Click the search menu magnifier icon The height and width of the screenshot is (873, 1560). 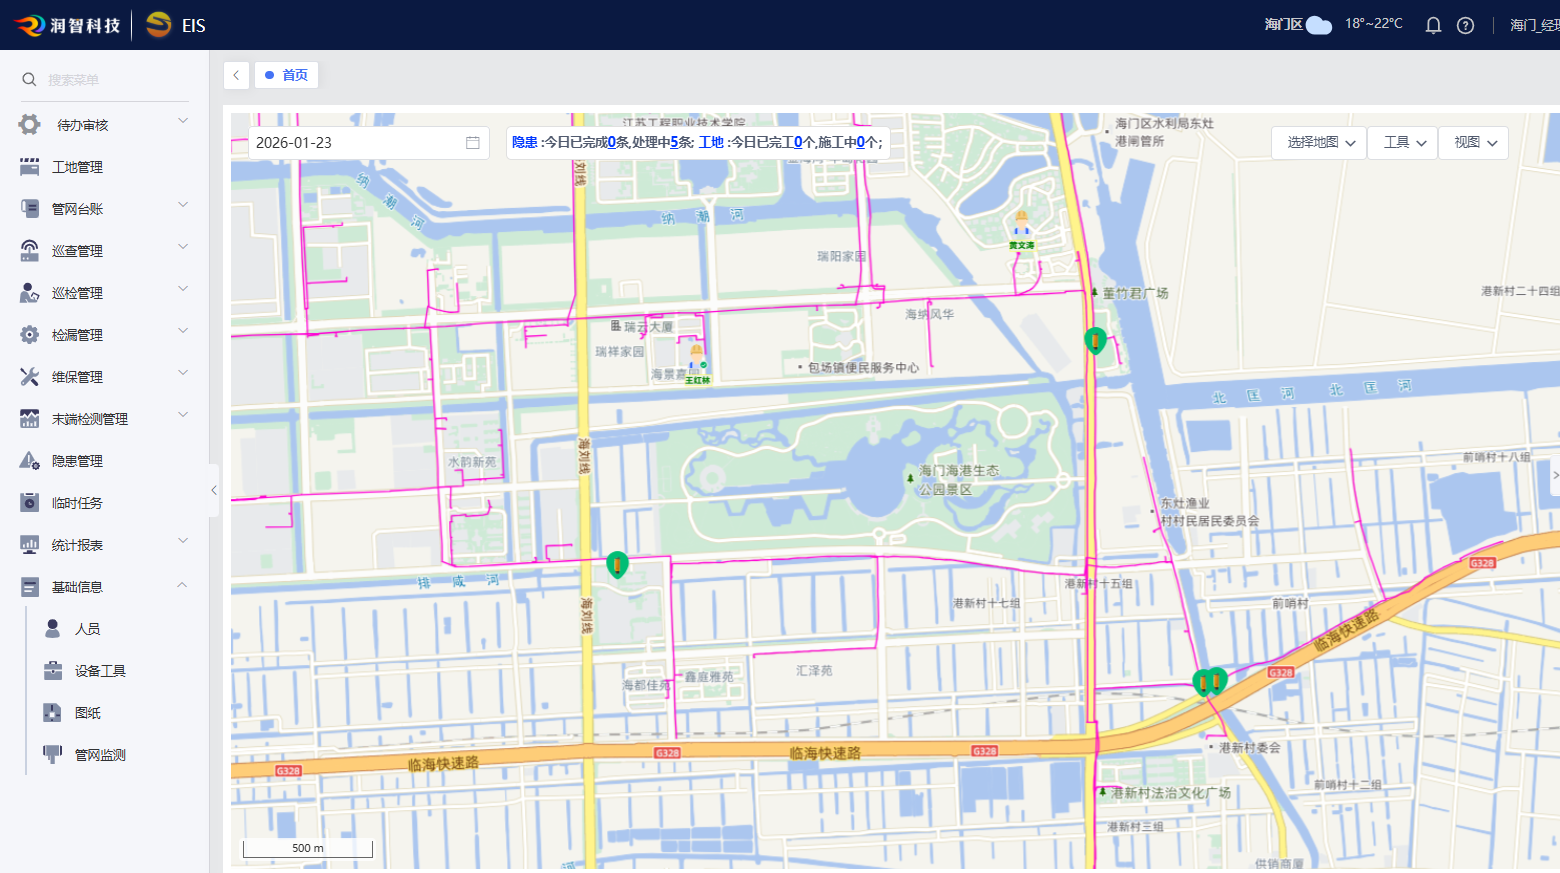(x=29, y=80)
